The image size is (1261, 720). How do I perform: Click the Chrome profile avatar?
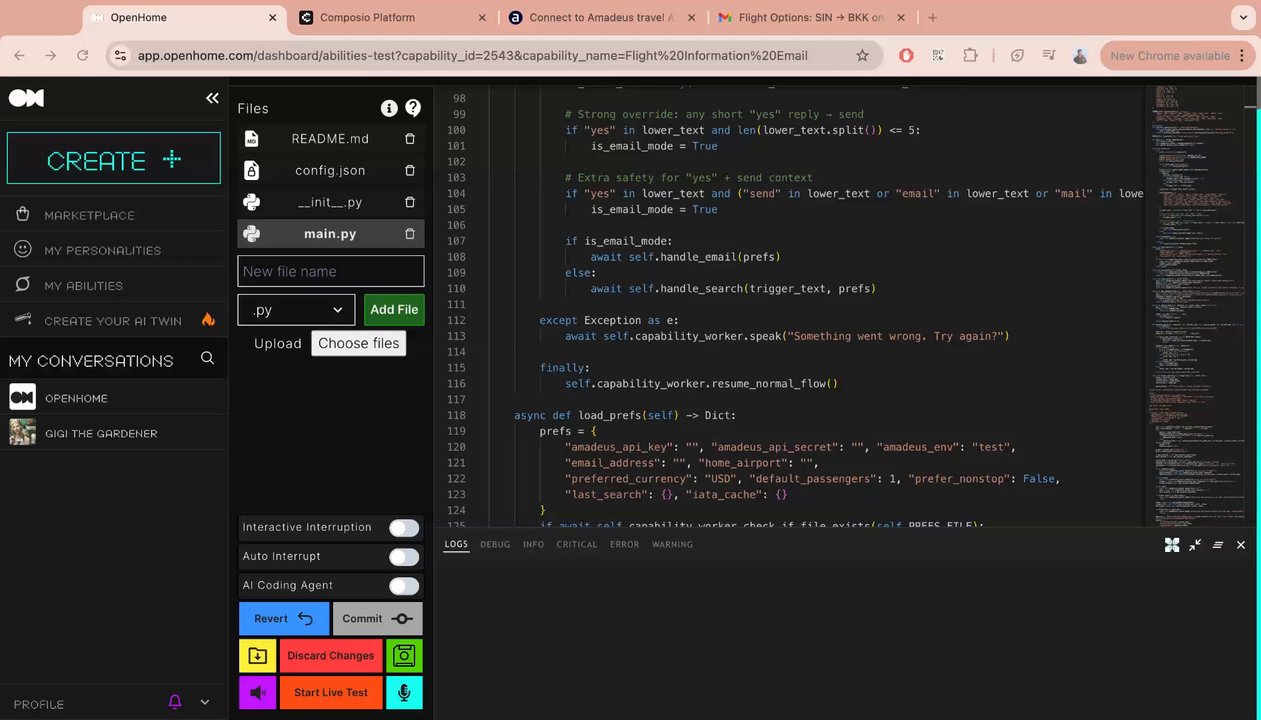click(1080, 56)
